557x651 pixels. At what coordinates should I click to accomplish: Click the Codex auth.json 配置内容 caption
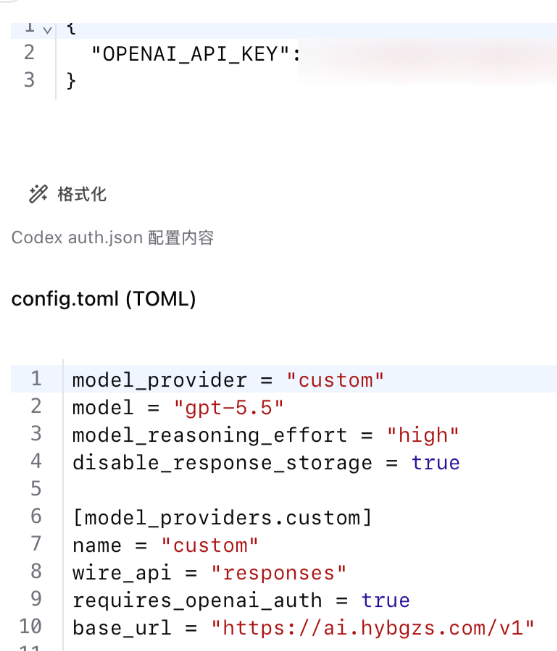(112, 237)
